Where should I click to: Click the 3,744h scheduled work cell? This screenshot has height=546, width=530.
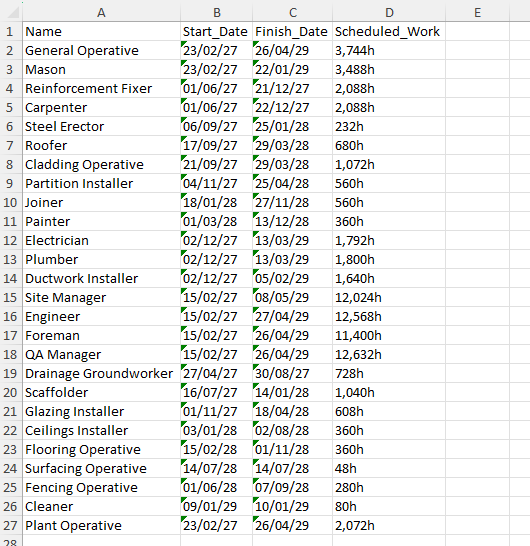click(389, 50)
